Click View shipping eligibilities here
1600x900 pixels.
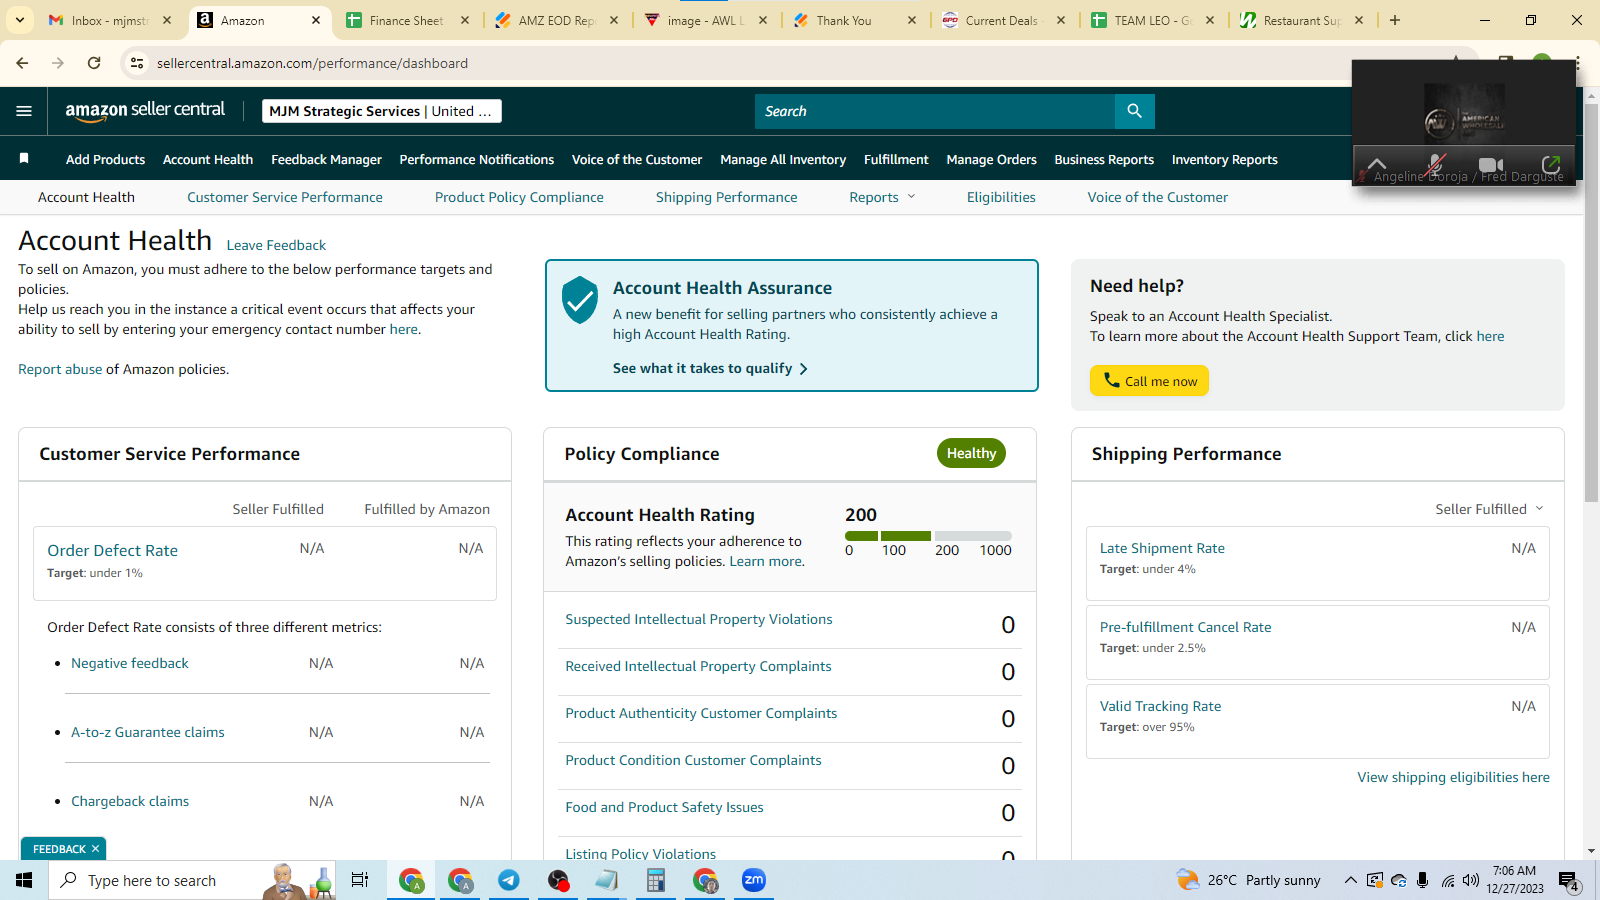(x=1453, y=777)
